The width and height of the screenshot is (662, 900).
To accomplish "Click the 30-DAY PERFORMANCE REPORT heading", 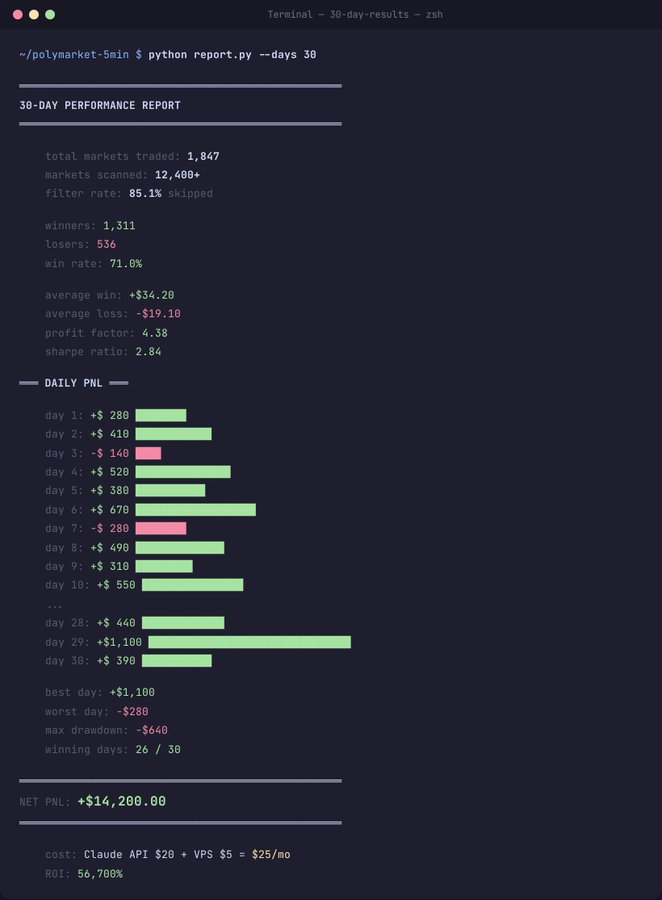I will pos(100,105).
